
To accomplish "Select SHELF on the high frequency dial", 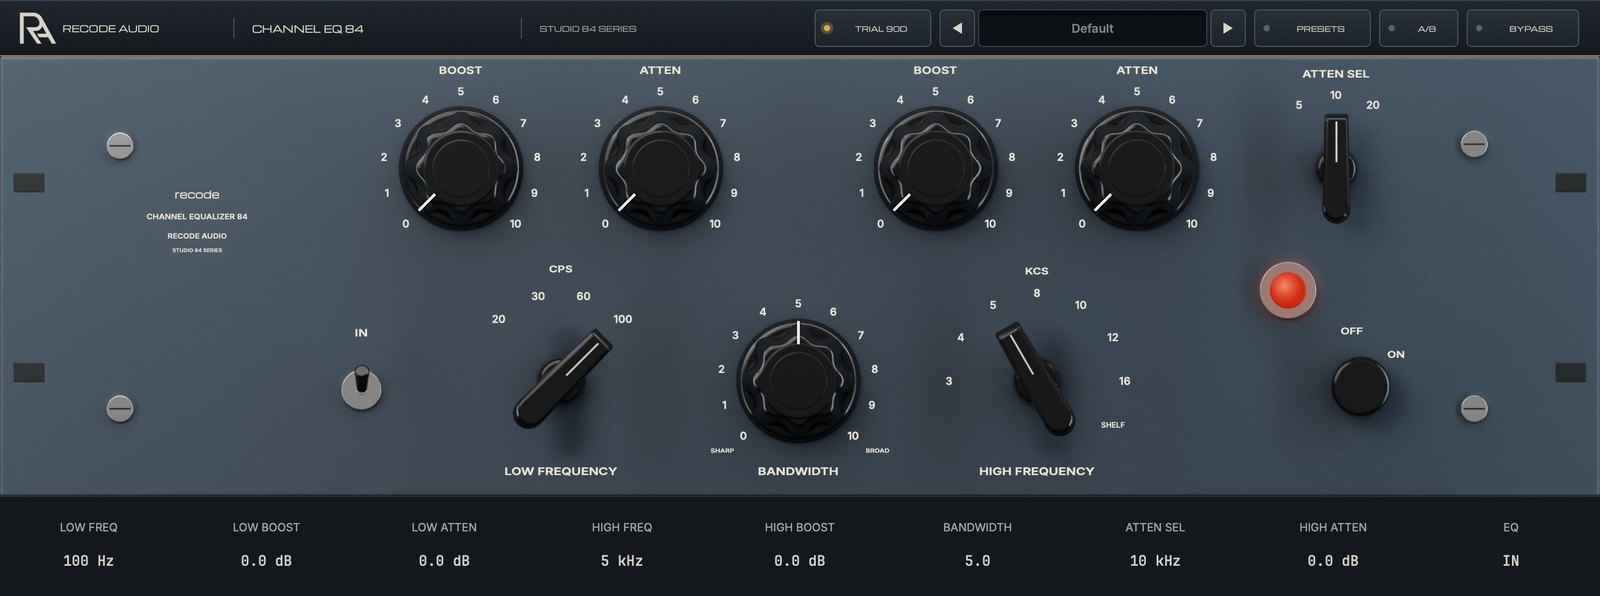I will click(1113, 425).
